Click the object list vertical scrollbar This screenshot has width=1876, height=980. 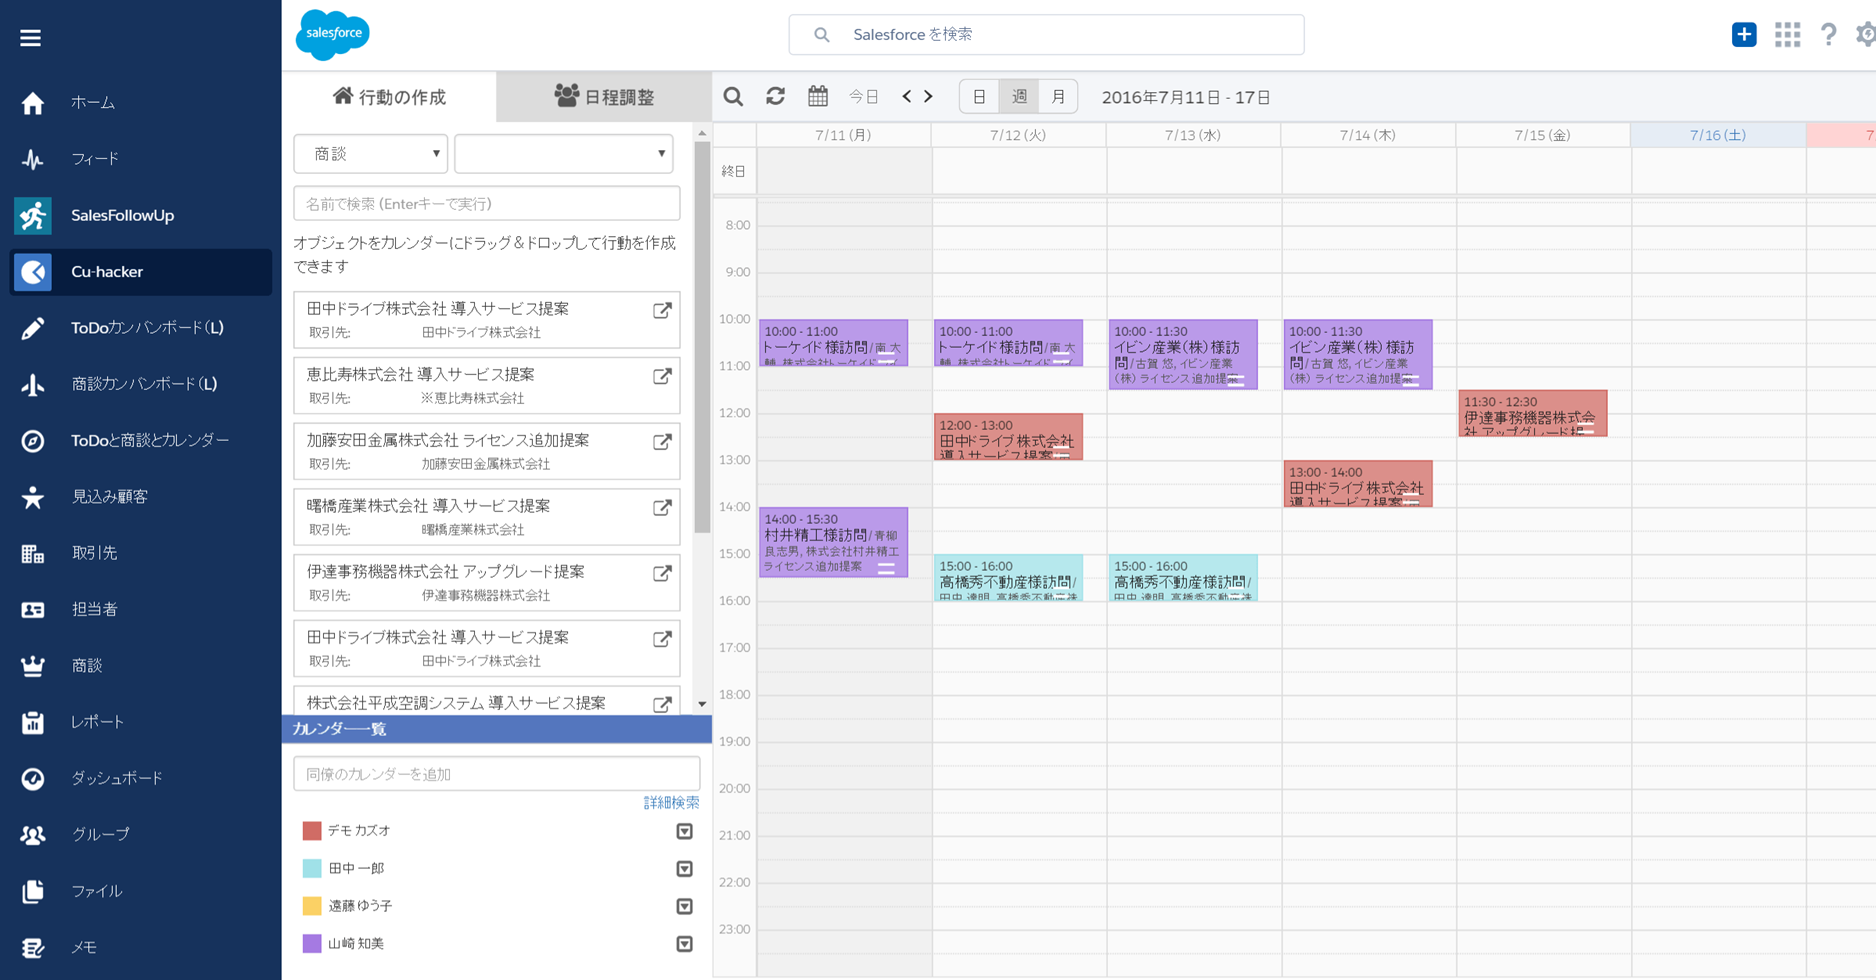(x=702, y=337)
